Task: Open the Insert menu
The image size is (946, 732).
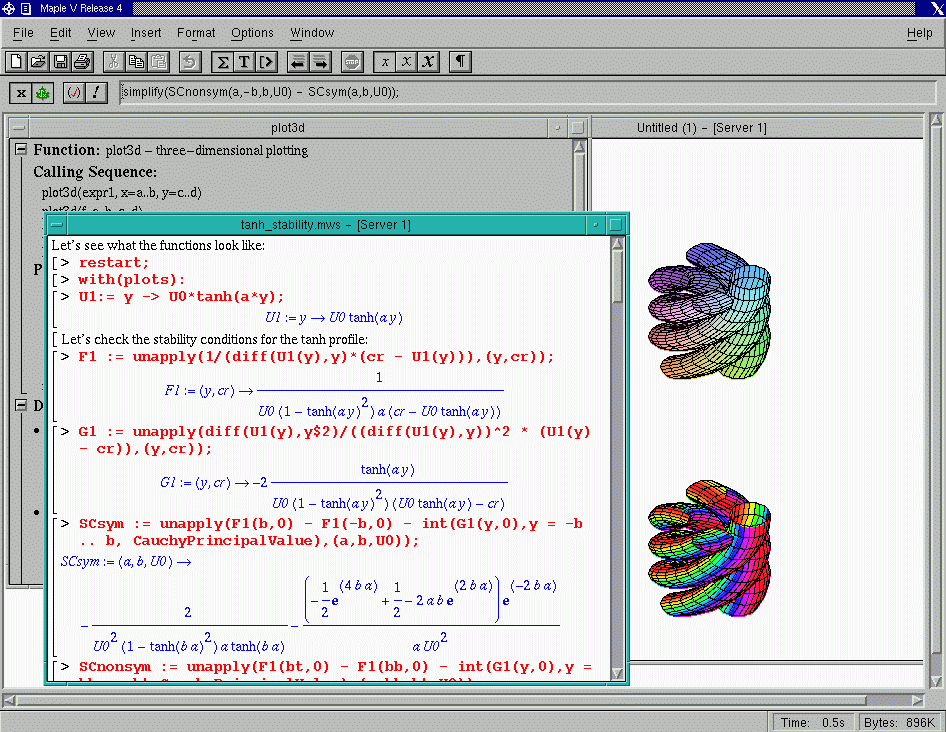Action: [x=146, y=33]
